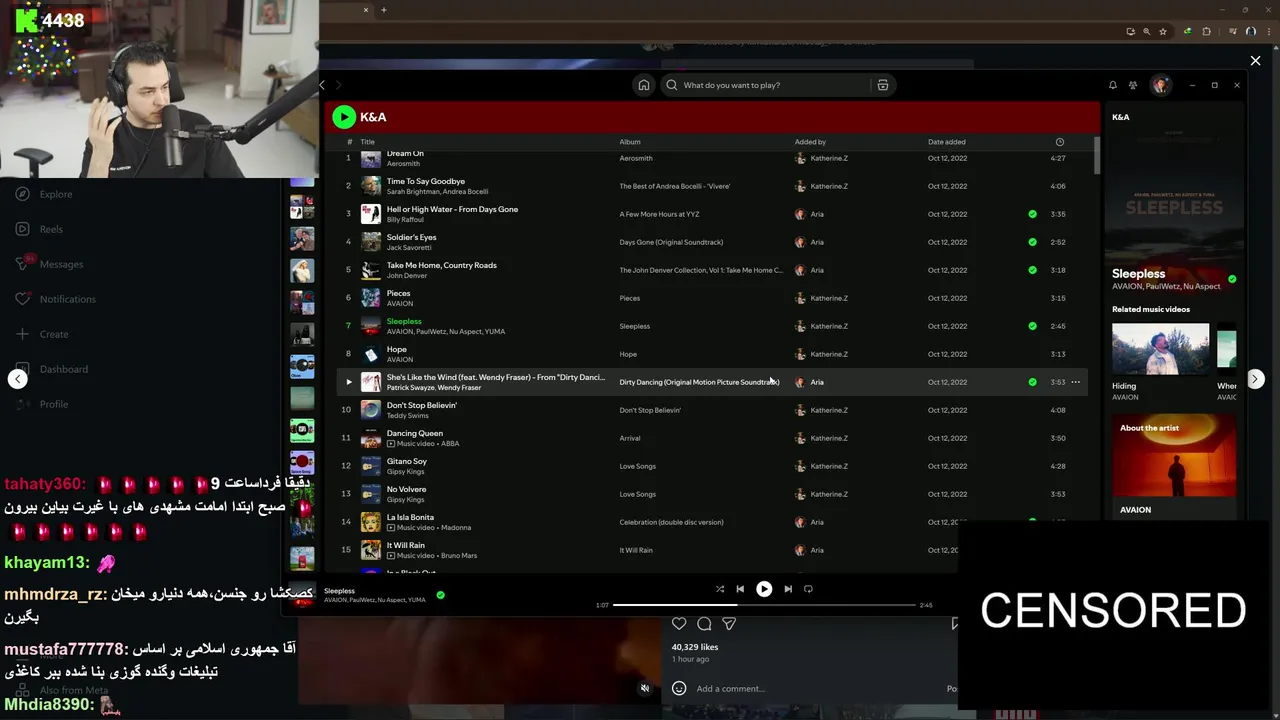
Task: Unmute the Instagram video speaker icon
Action: 645,688
